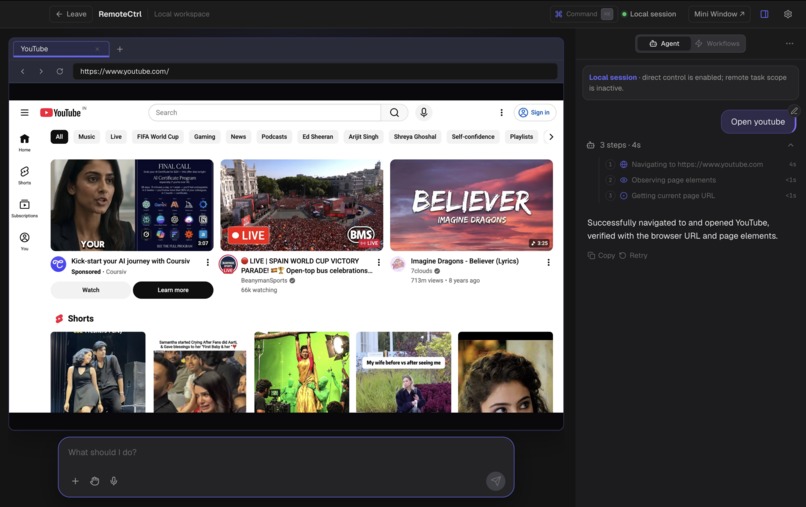
Task: Open YouTube Subscriptions sidebar icon
Action: (24, 208)
